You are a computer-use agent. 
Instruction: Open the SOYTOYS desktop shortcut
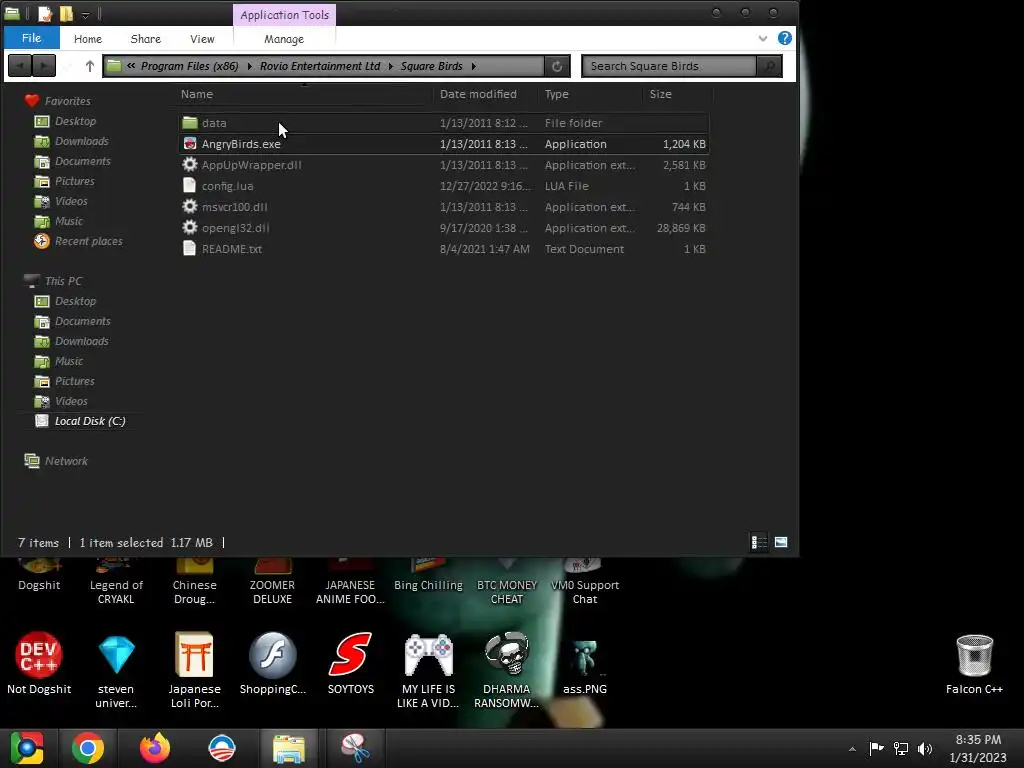pyautogui.click(x=351, y=663)
